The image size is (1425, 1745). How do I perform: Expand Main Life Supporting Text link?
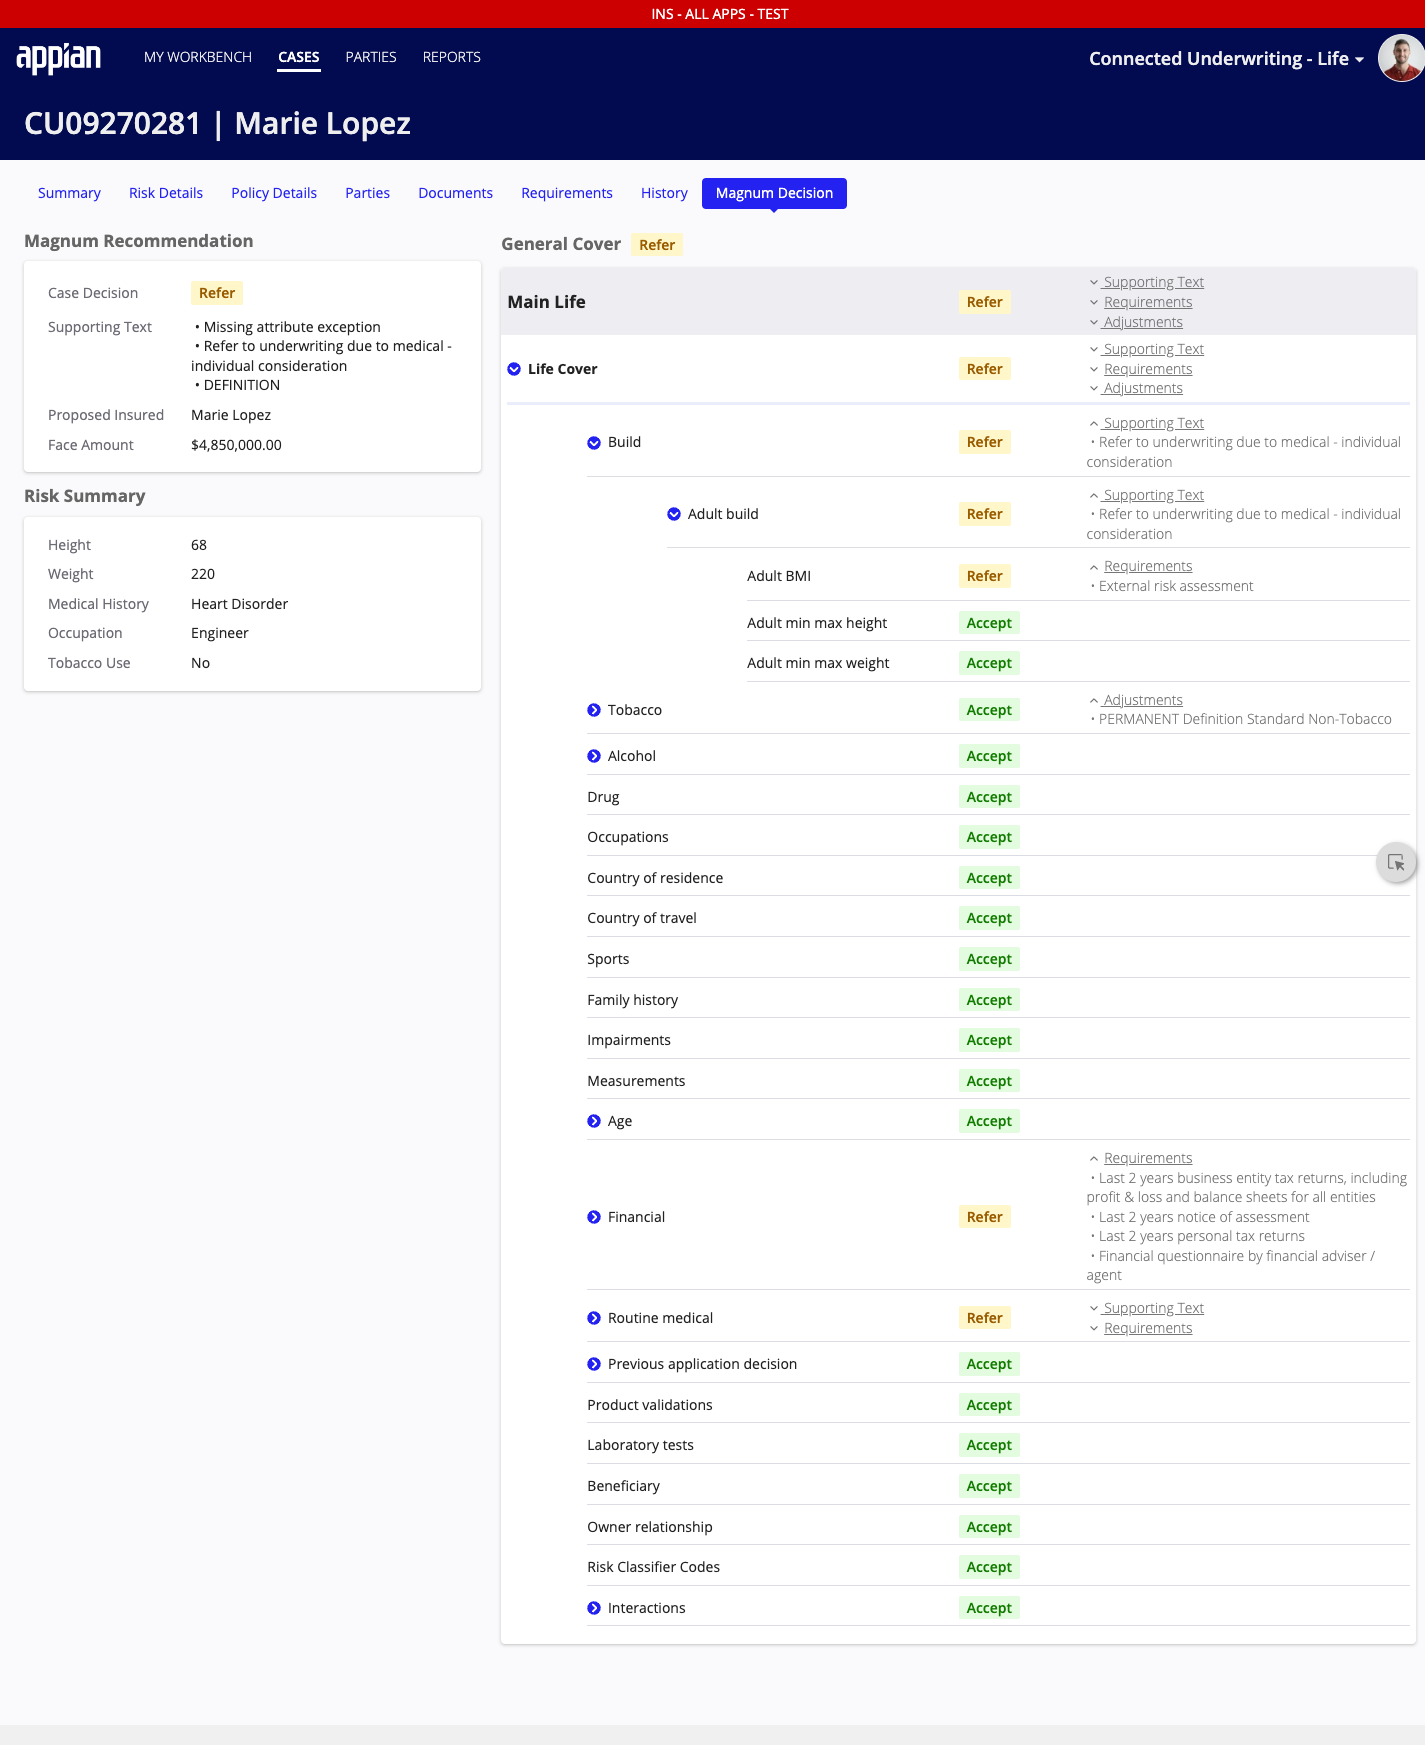[x=1147, y=282]
